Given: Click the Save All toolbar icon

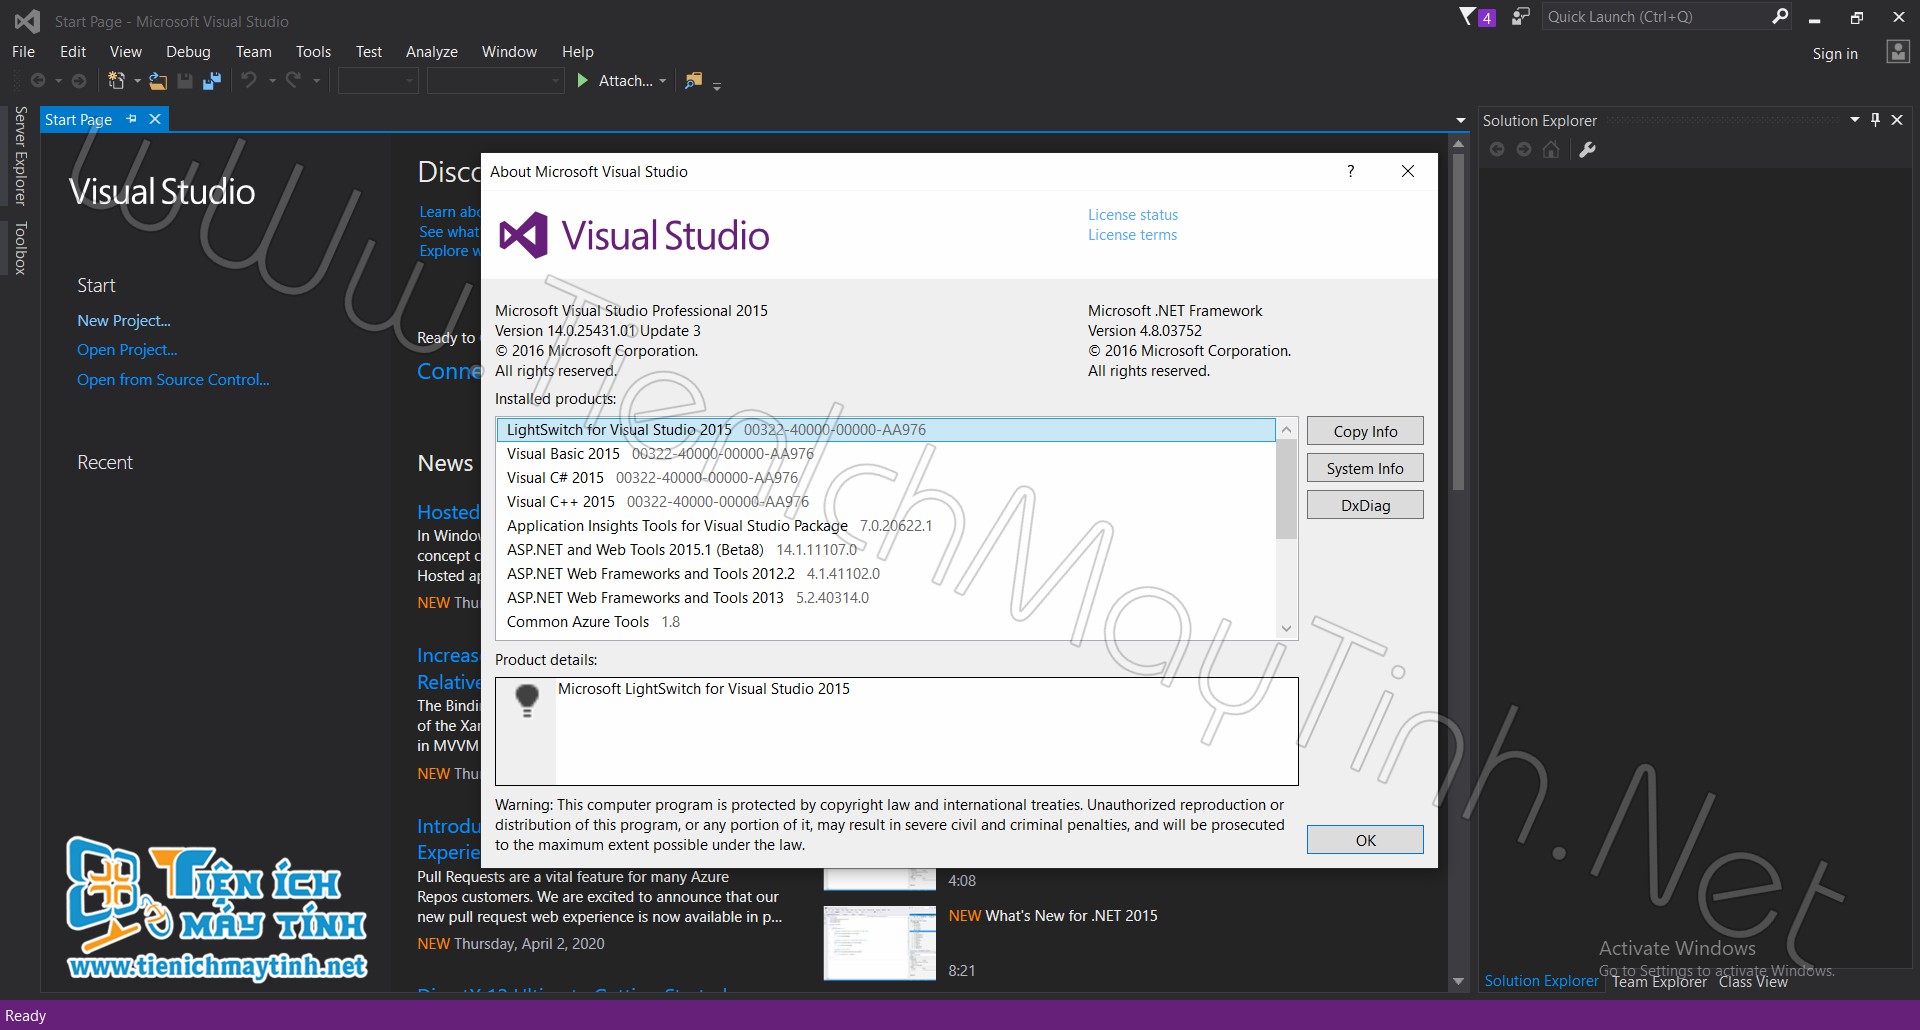Looking at the screenshot, I should 212,81.
